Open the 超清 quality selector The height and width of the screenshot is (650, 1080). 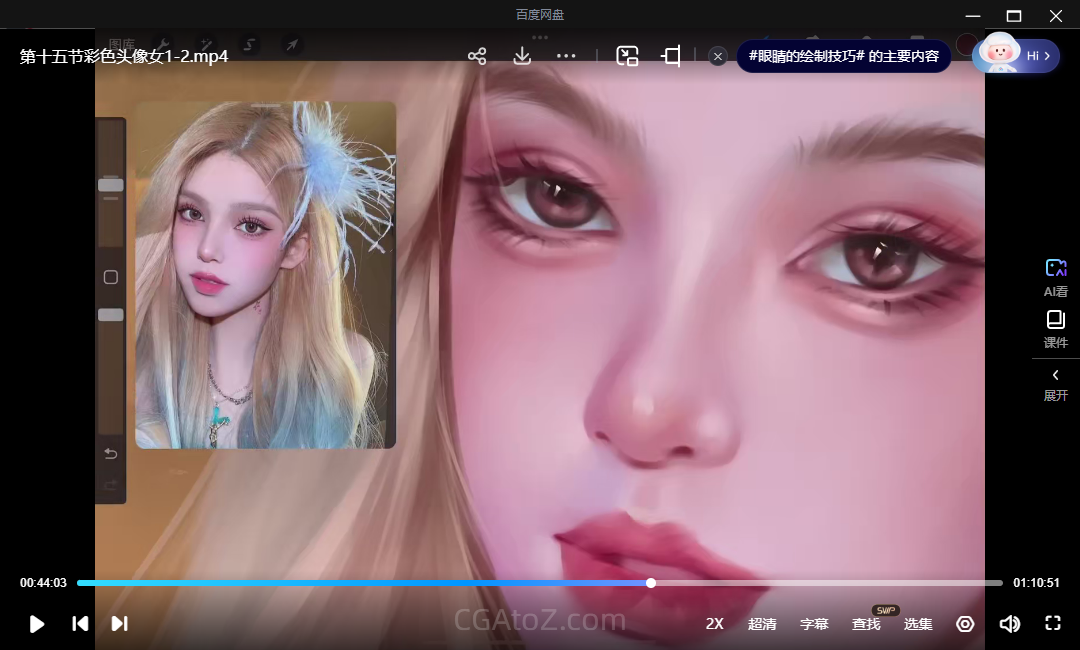[x=762, y=624]
